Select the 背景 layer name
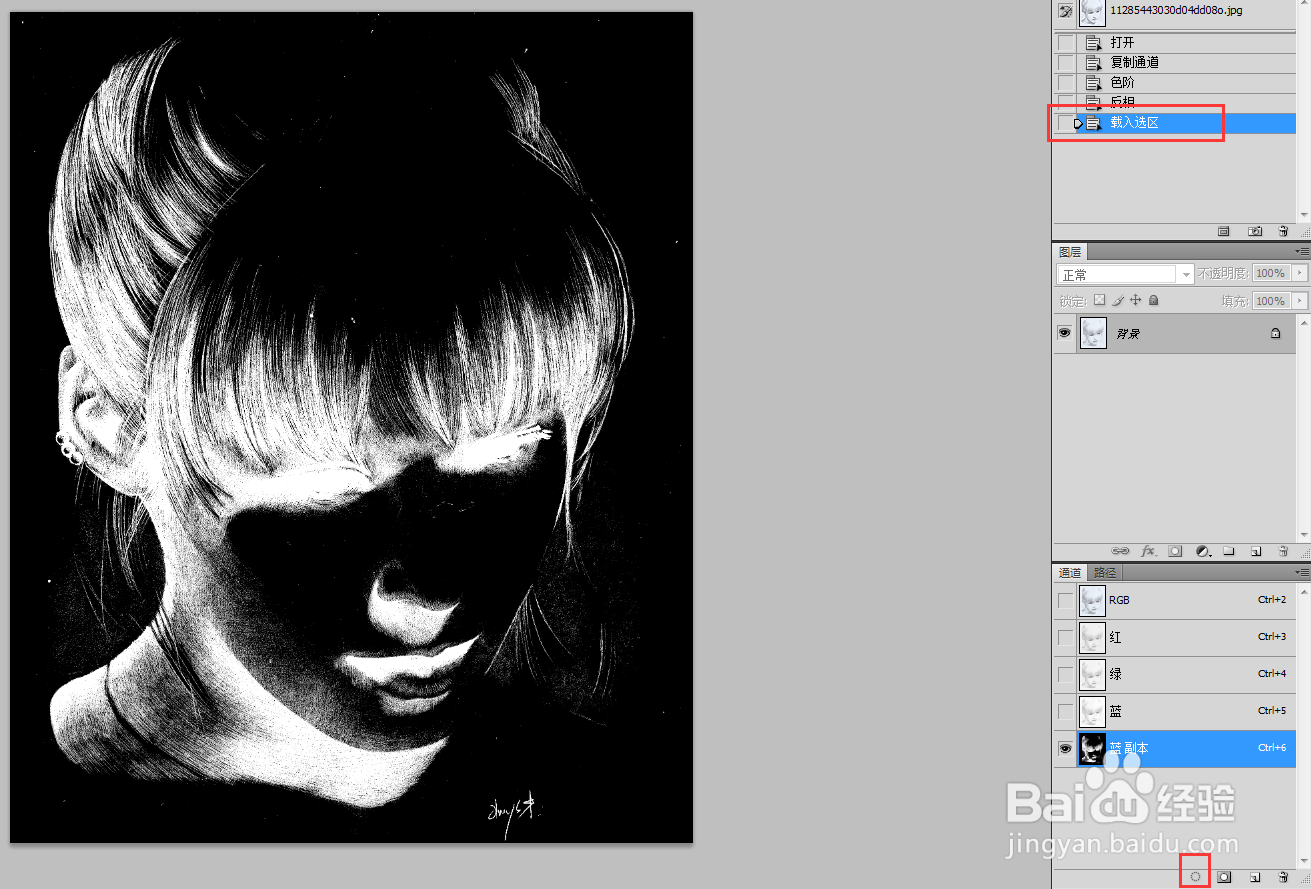The height and width of the screenshot is (889, 1311). (1128, 334)
